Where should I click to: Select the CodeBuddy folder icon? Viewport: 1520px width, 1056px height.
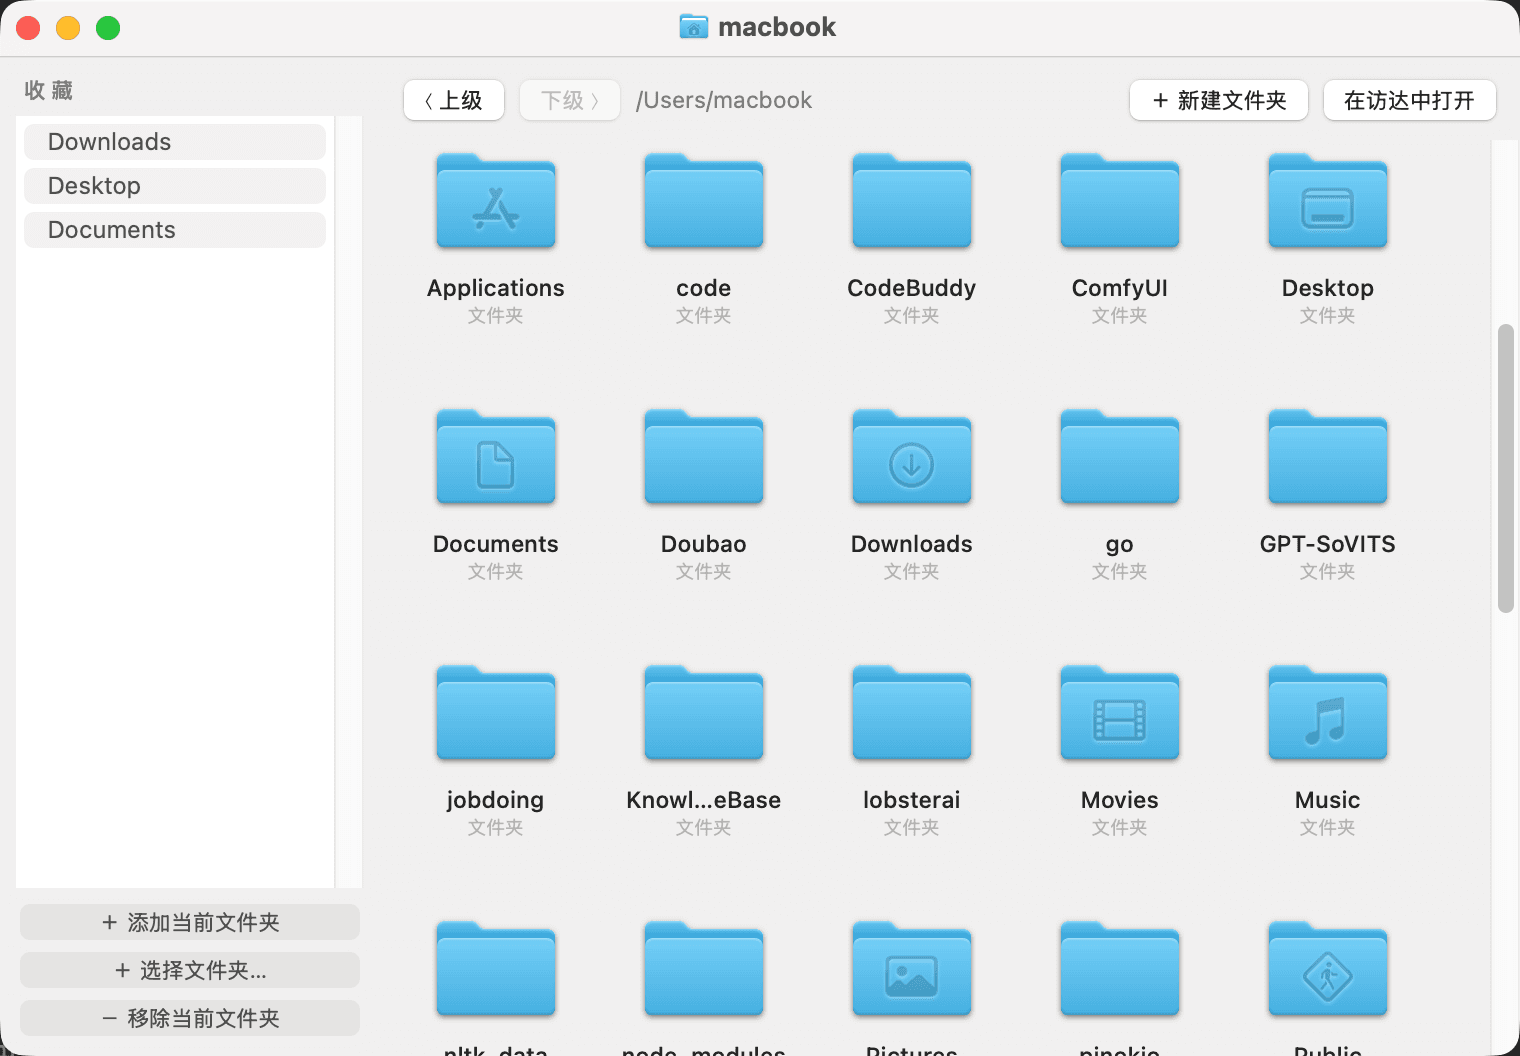click(x=912, y=201)
